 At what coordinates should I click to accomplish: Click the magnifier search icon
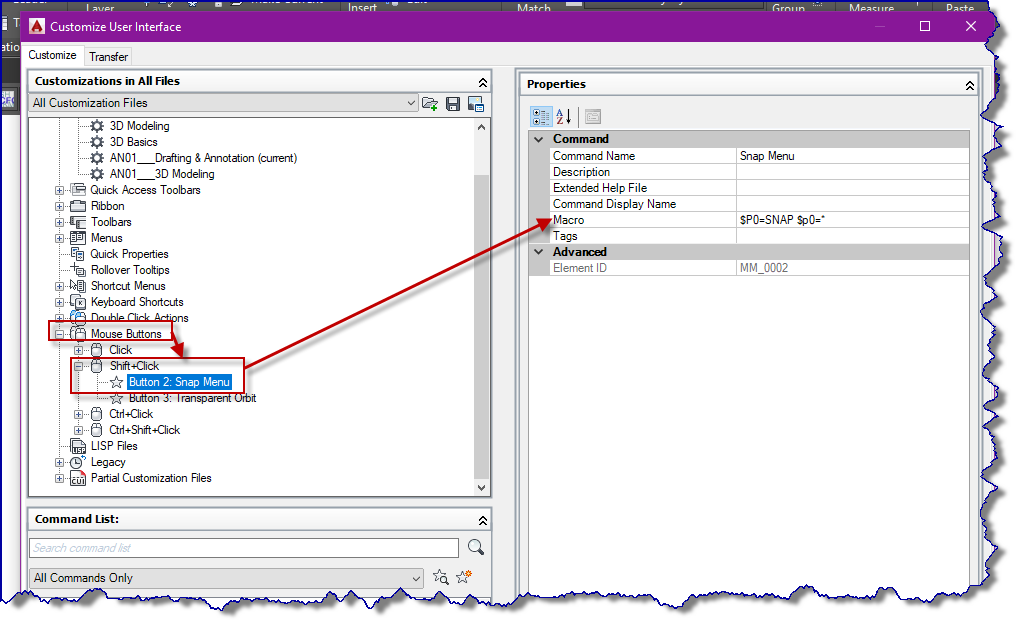coord(476,547)
